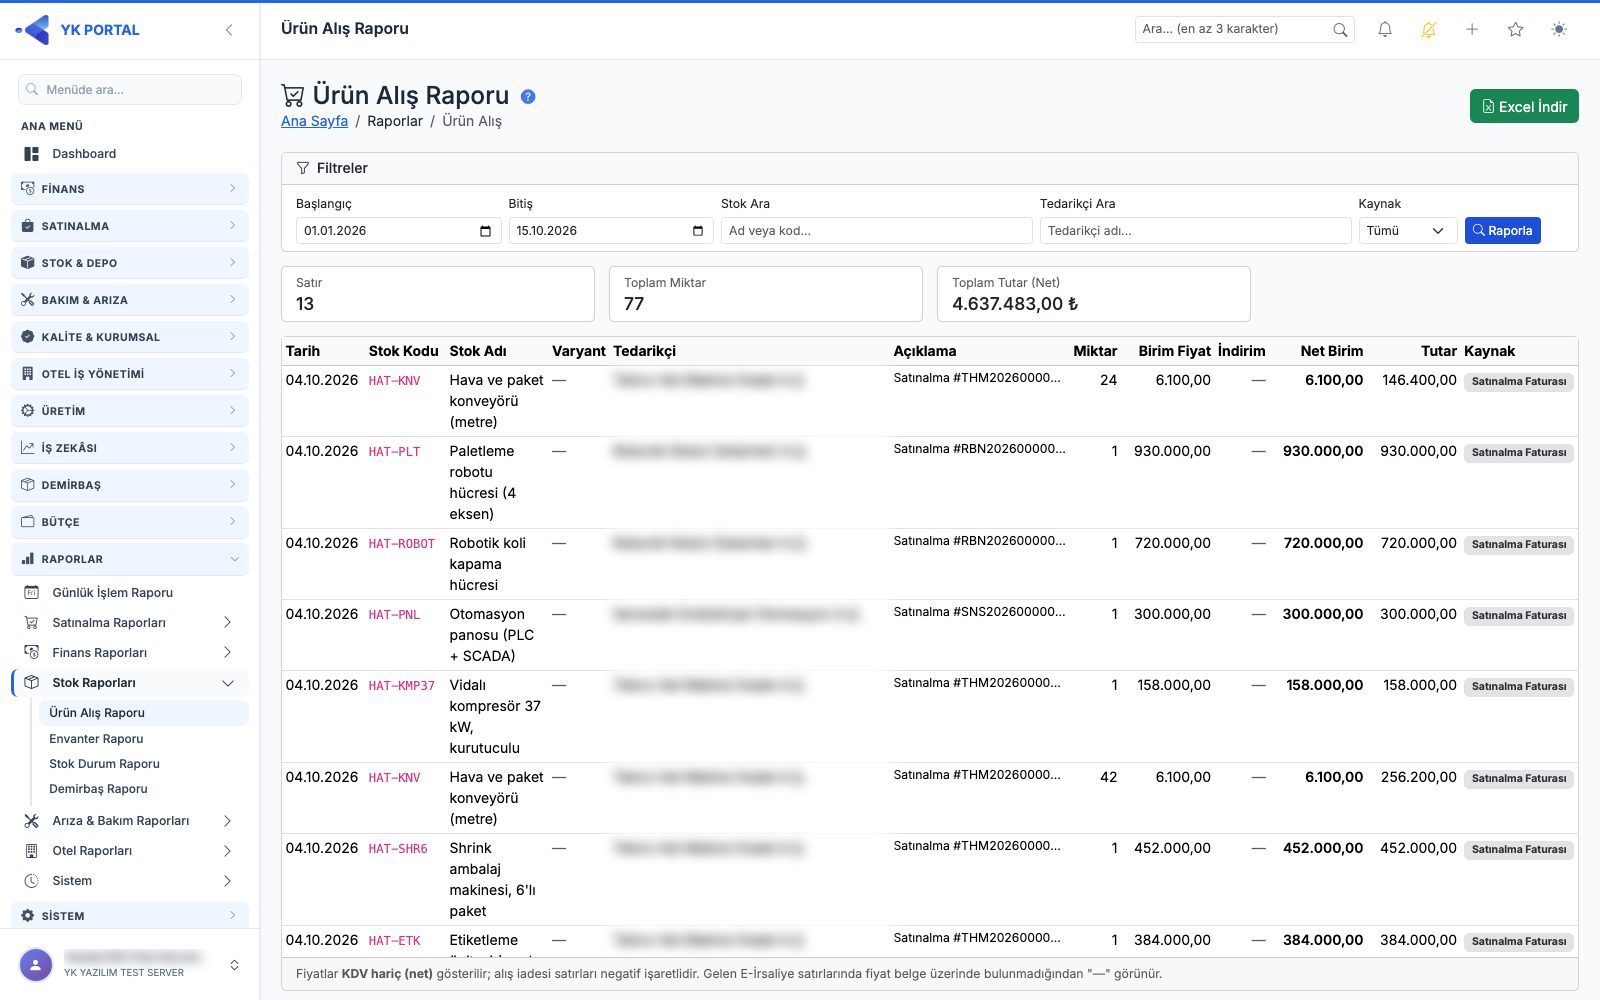Open Envanter Raporu menu item
The height and width of the screenshot is (1000, 1600).
[96, 739]
